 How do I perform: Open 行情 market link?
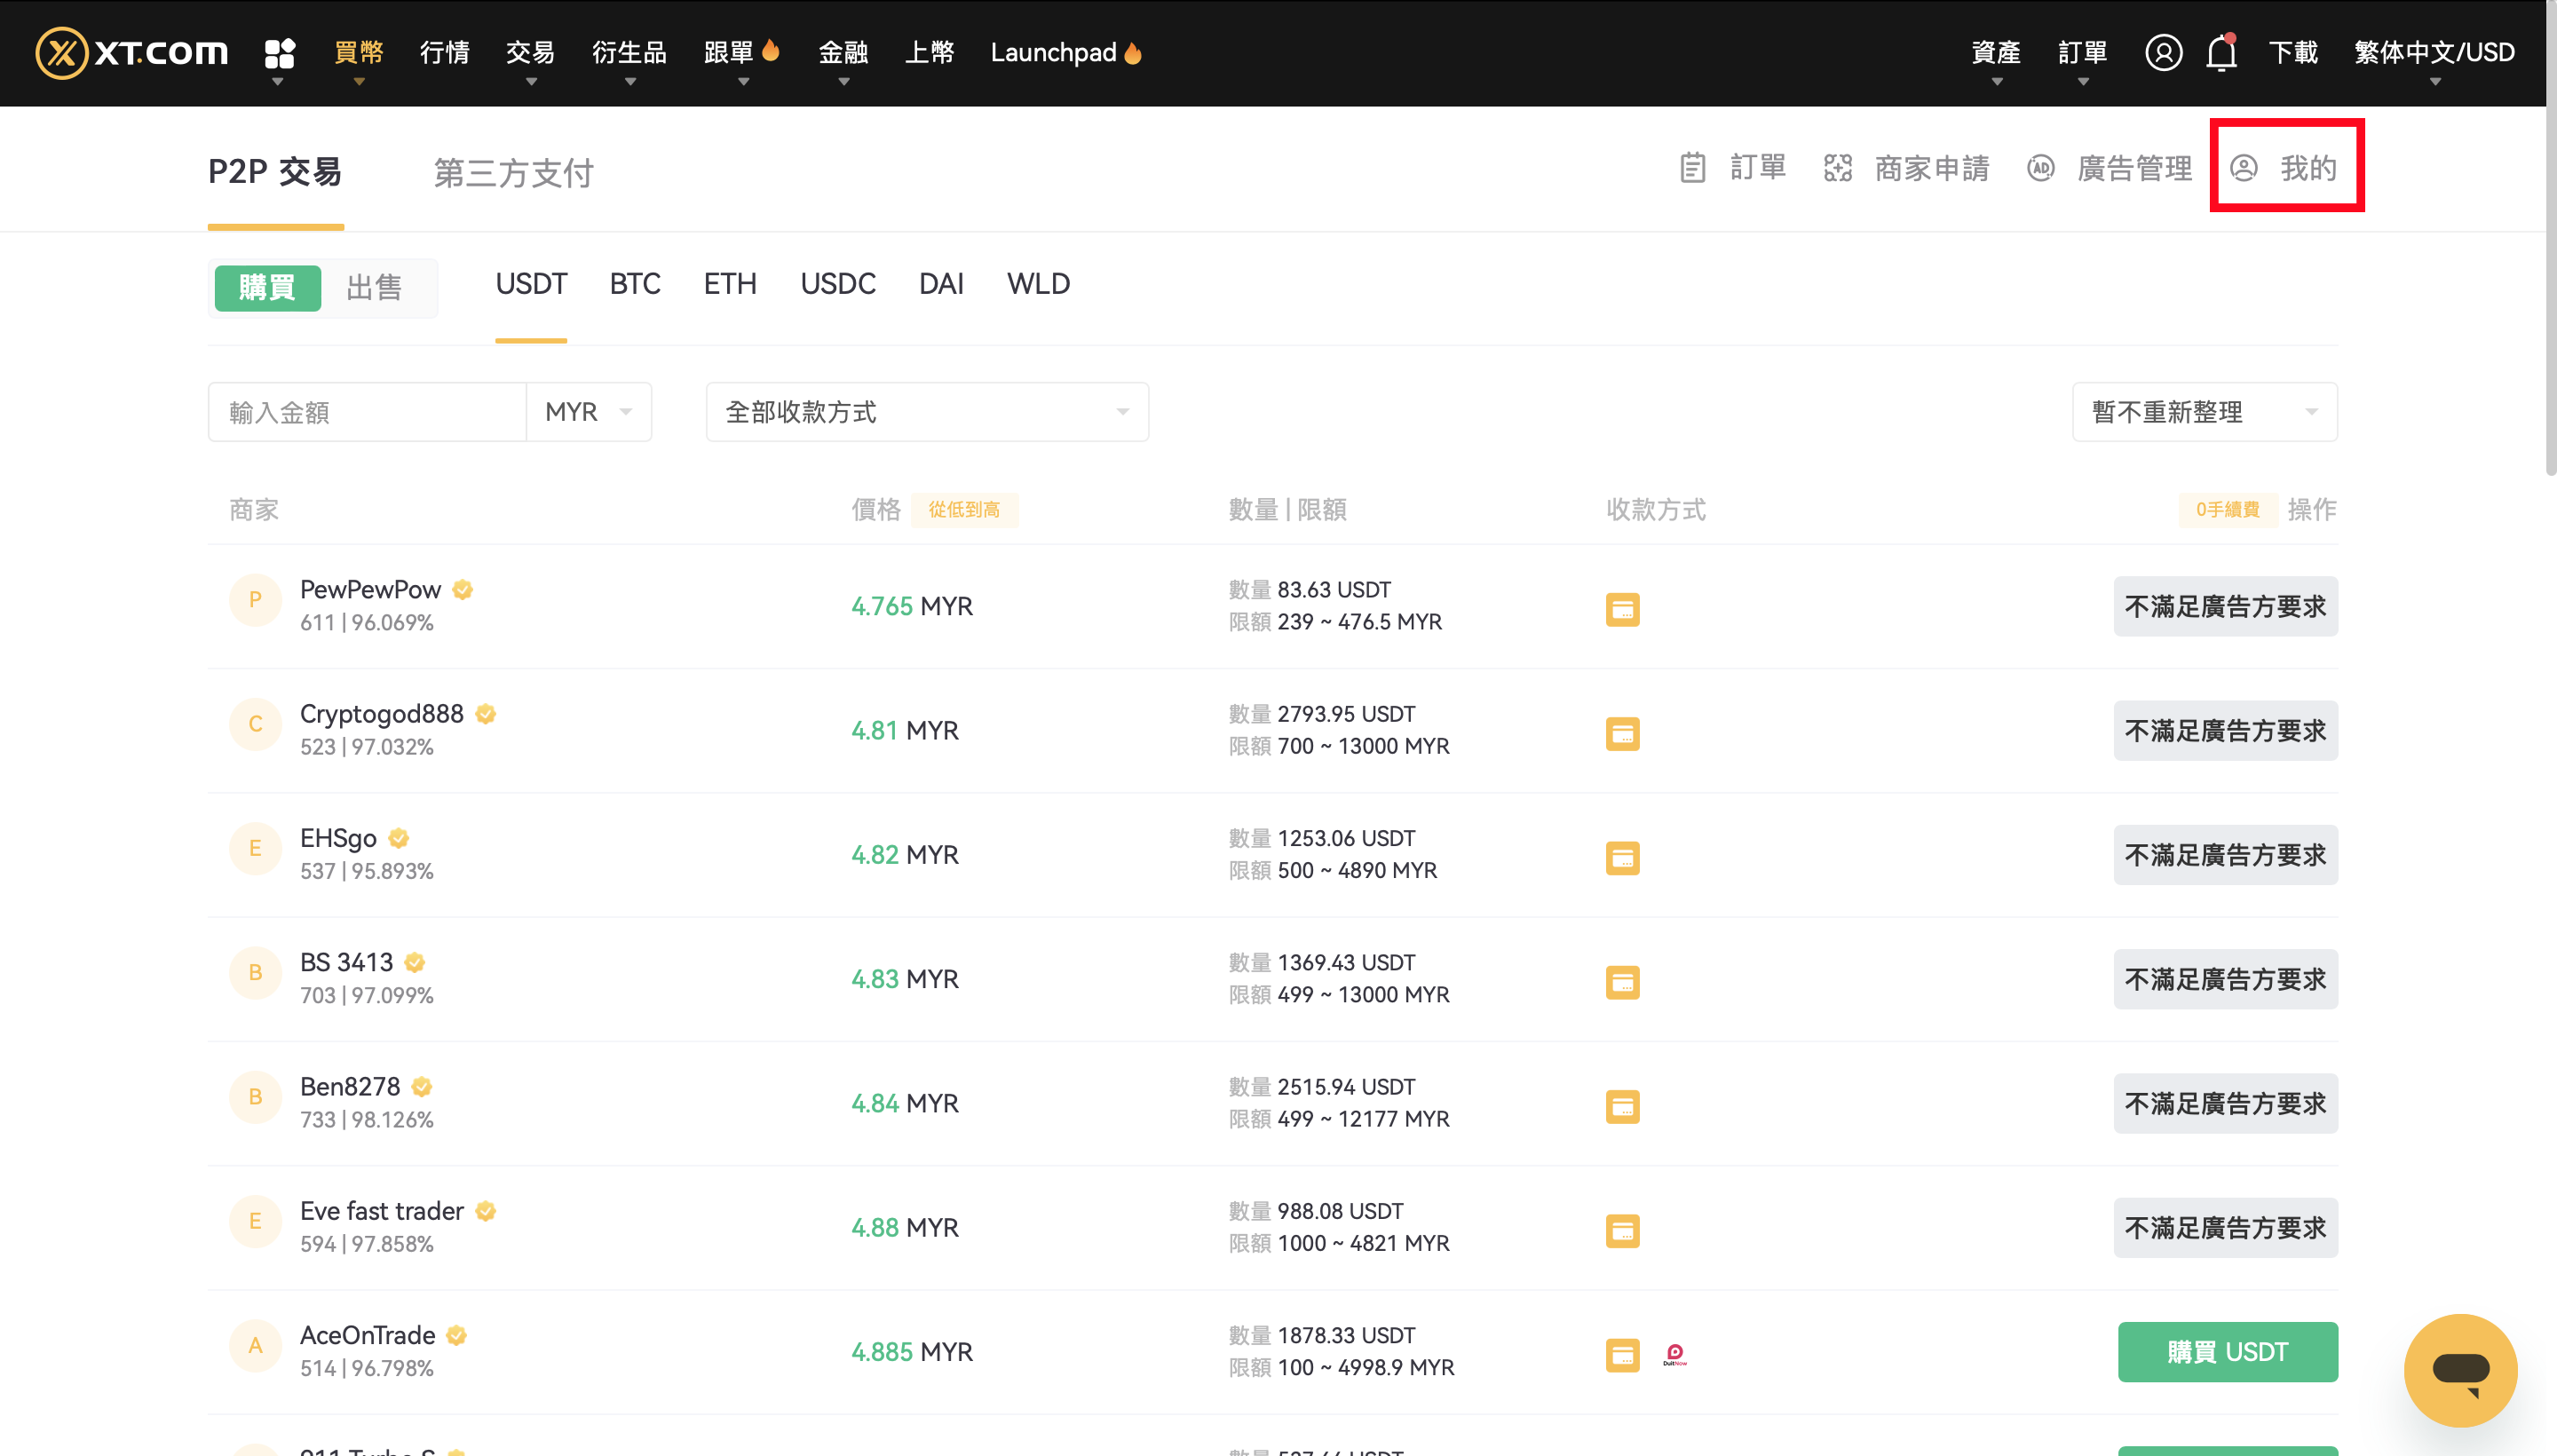coord(444,52)
